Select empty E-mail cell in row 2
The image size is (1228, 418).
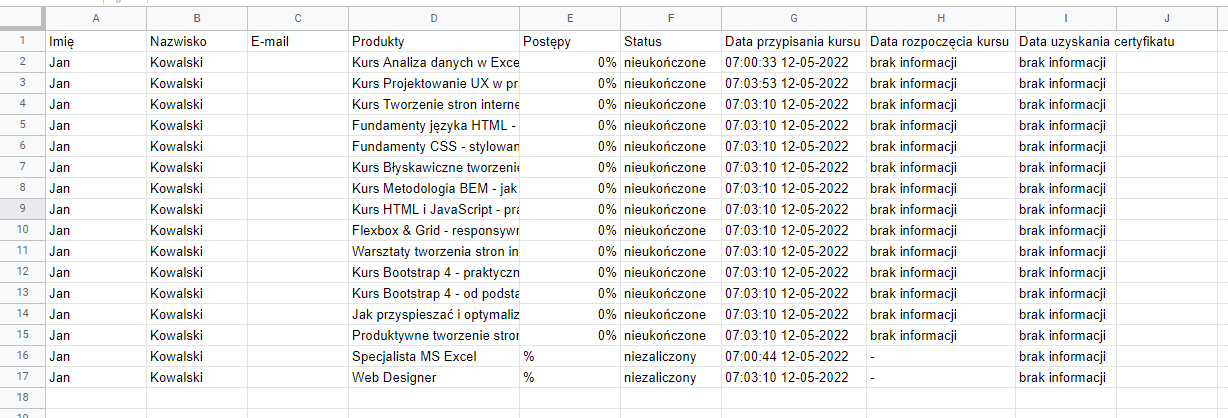click(x=297, y=62)
